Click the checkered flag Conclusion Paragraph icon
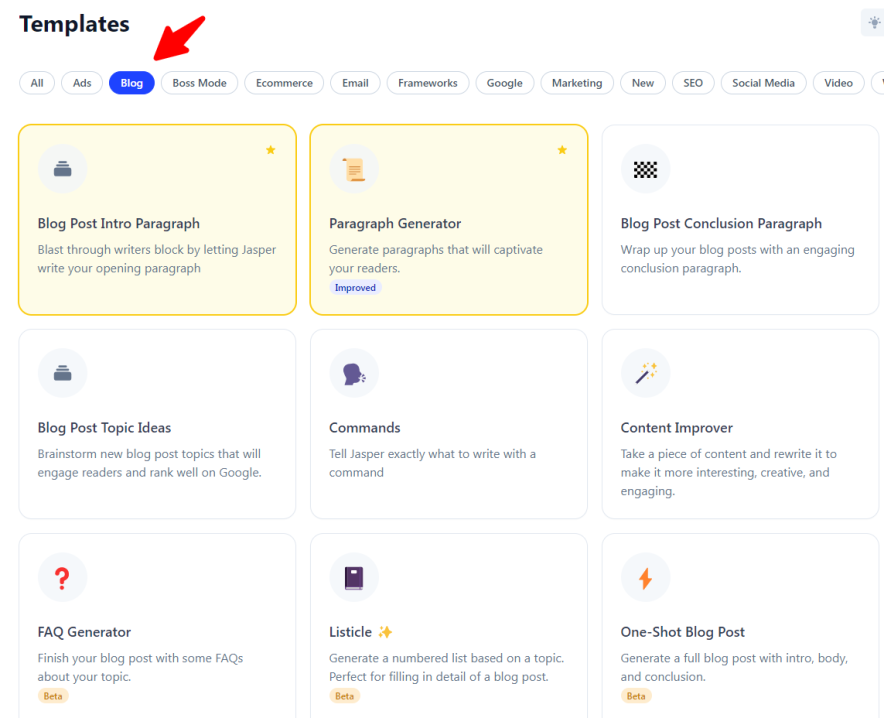 pos(645,169)
